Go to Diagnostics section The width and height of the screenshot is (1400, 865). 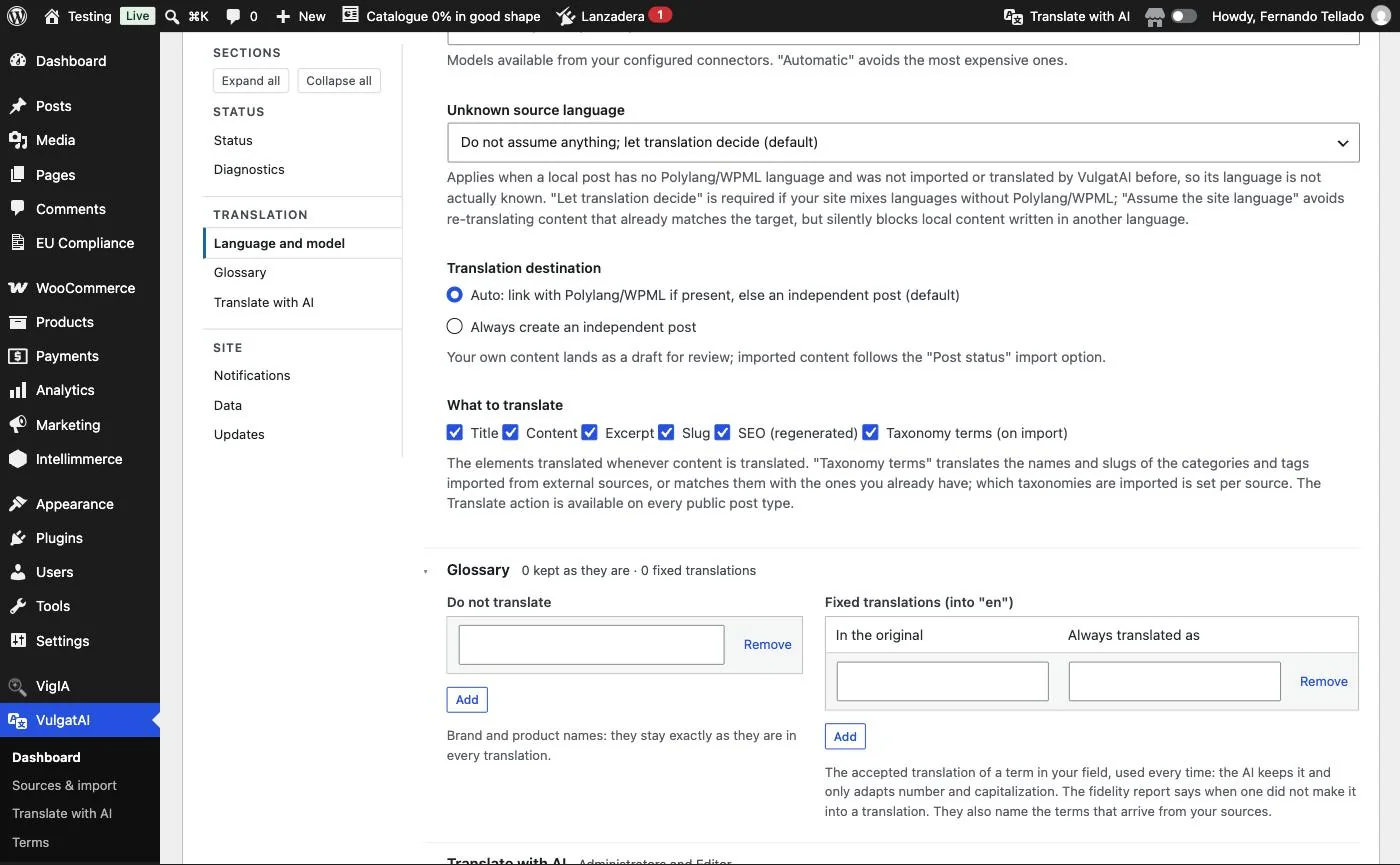249,170
